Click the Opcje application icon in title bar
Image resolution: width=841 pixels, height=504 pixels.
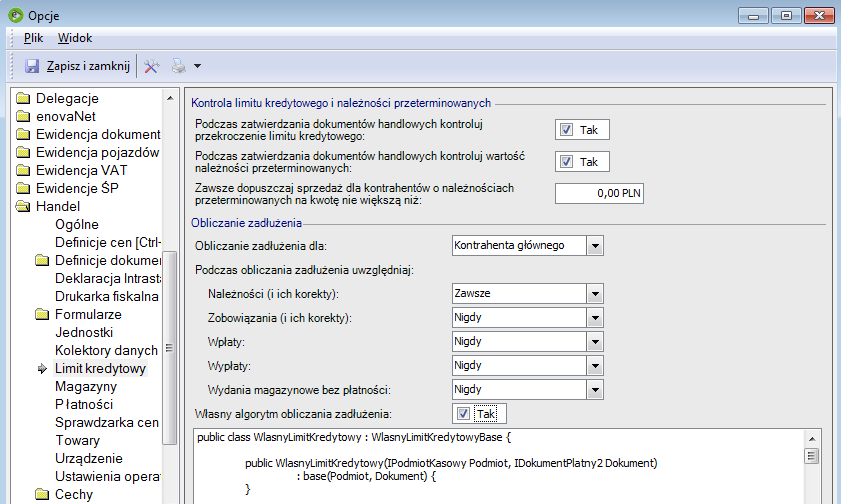16,15
